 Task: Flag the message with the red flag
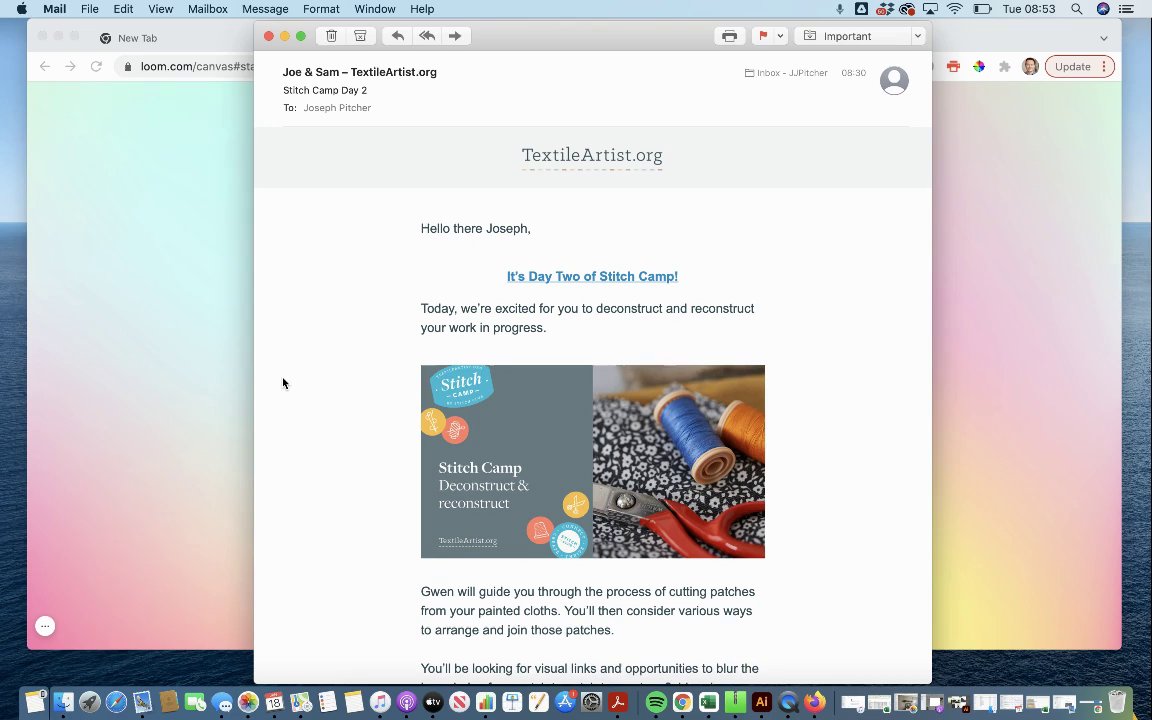tap(763, 36)
